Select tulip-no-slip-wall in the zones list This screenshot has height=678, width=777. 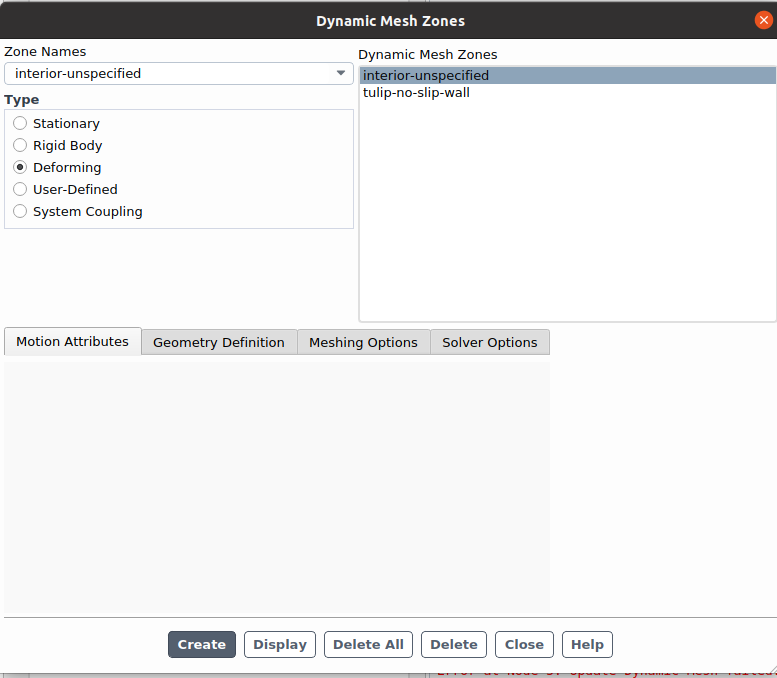pos(567,93)
